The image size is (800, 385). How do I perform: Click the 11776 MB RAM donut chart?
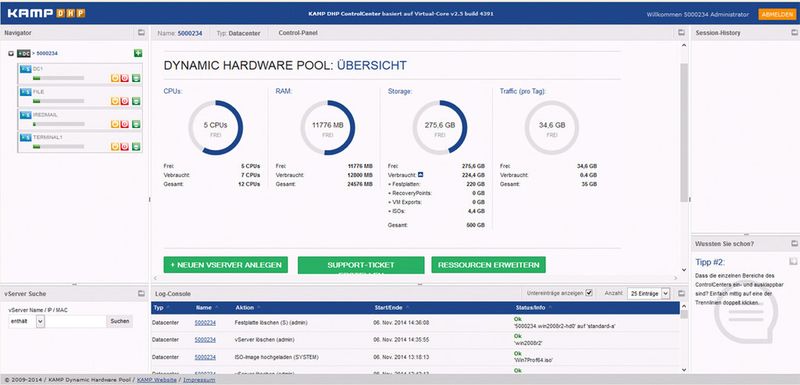[328, 127]
